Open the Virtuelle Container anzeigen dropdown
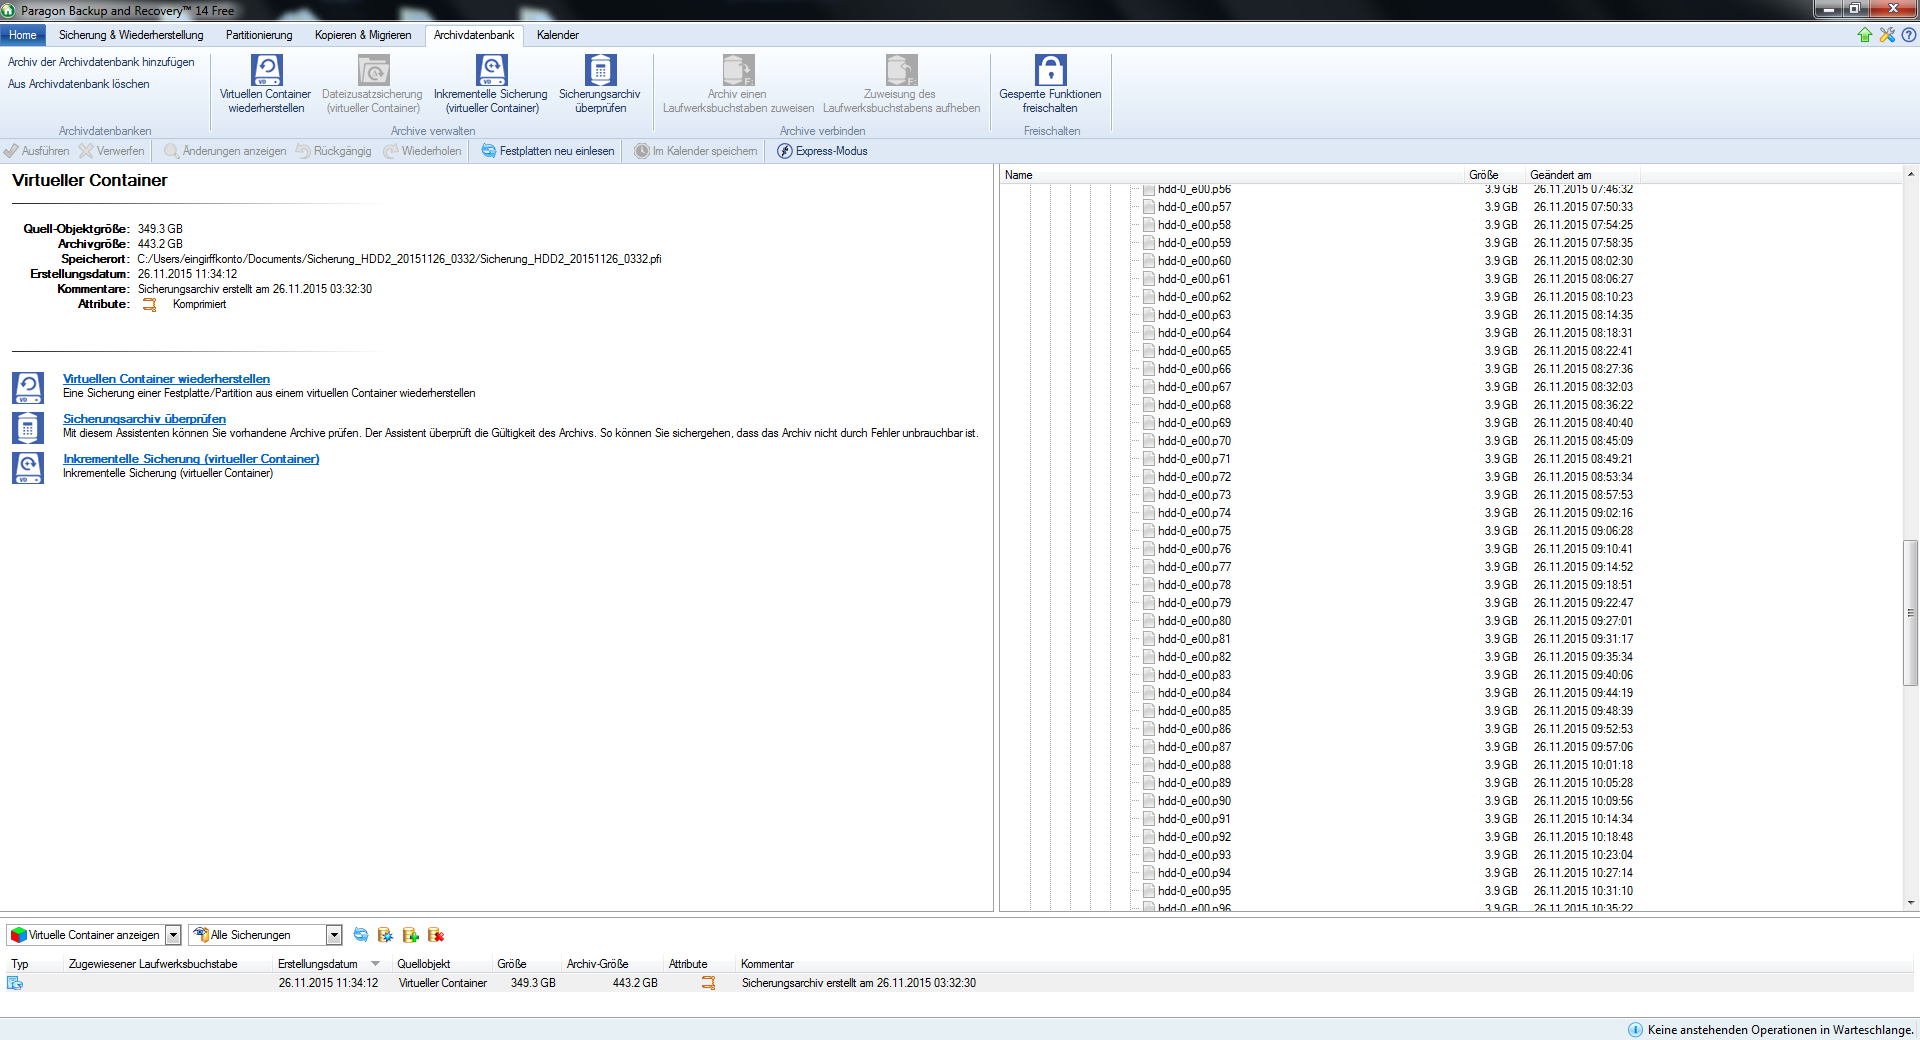The height and width of the screenshot is (1040, 1920). pos(173,935)
